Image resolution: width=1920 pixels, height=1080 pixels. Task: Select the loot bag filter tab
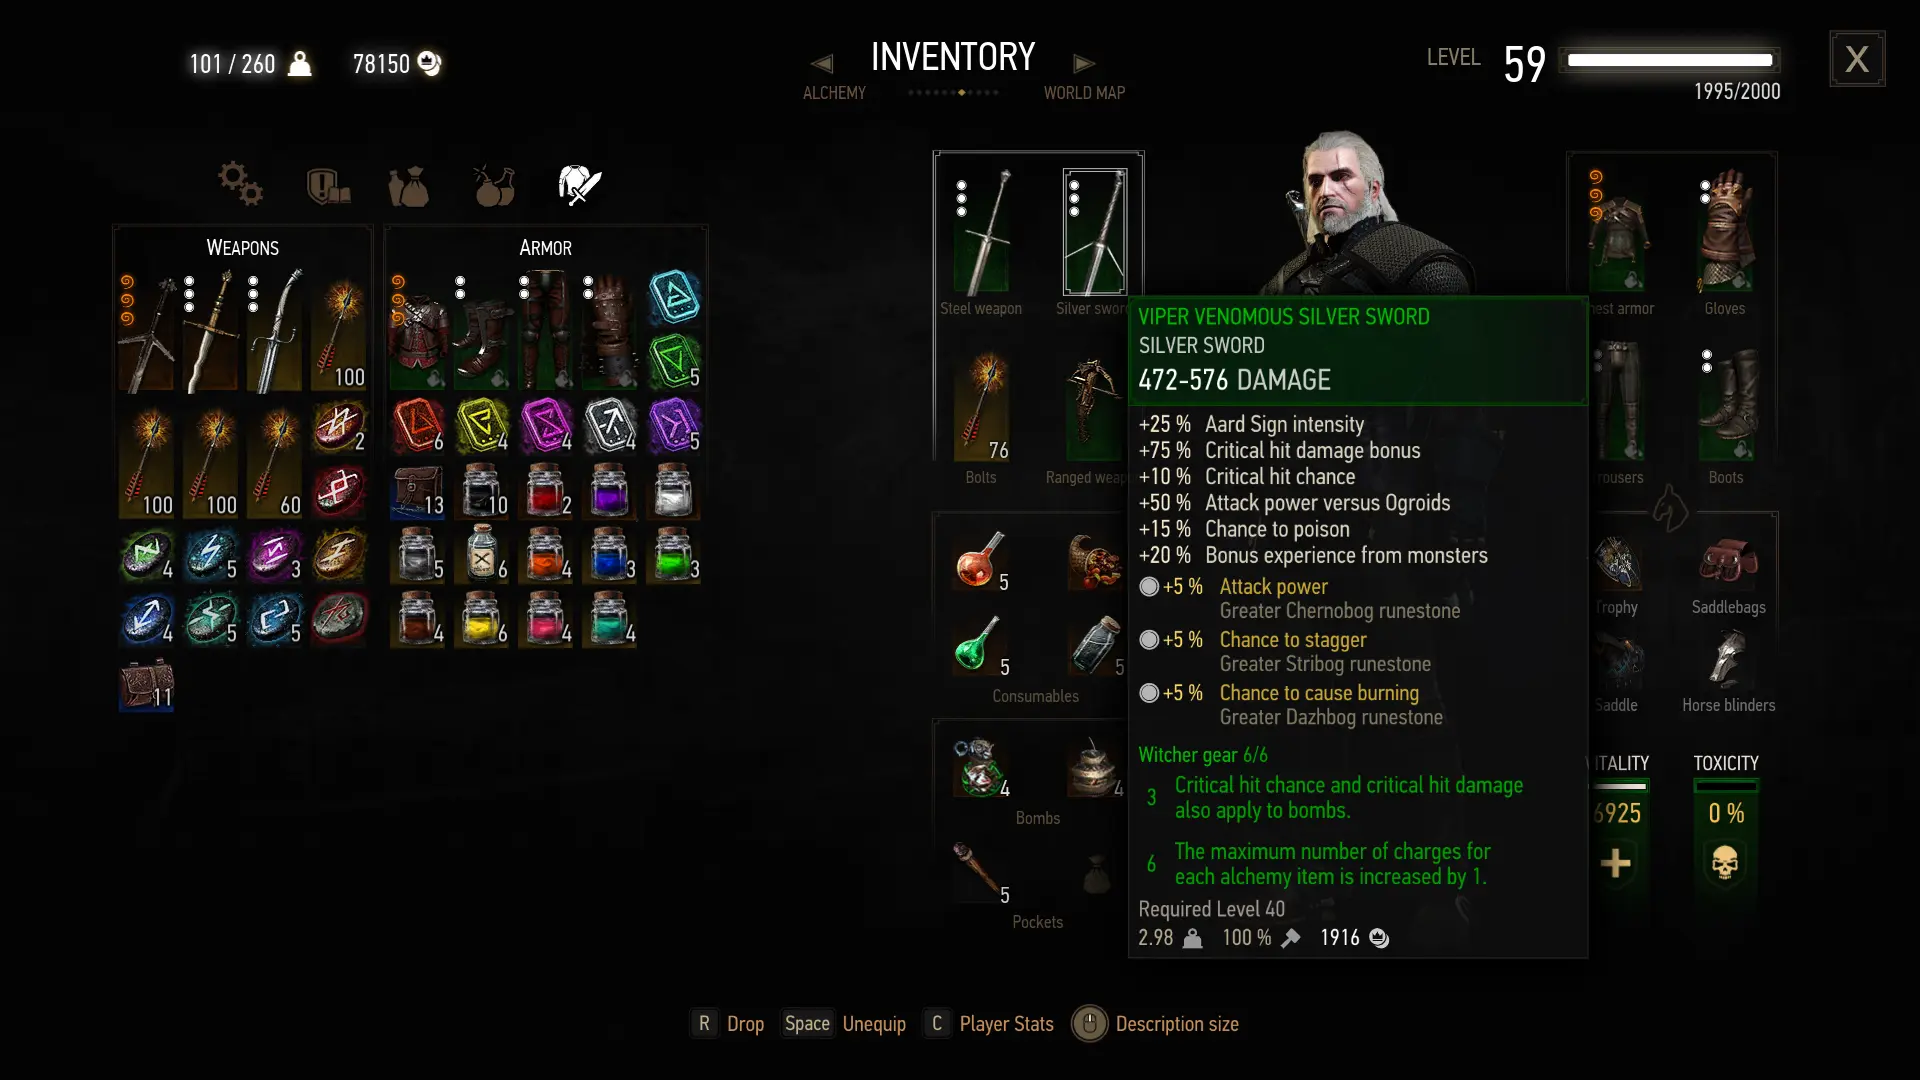409,186
